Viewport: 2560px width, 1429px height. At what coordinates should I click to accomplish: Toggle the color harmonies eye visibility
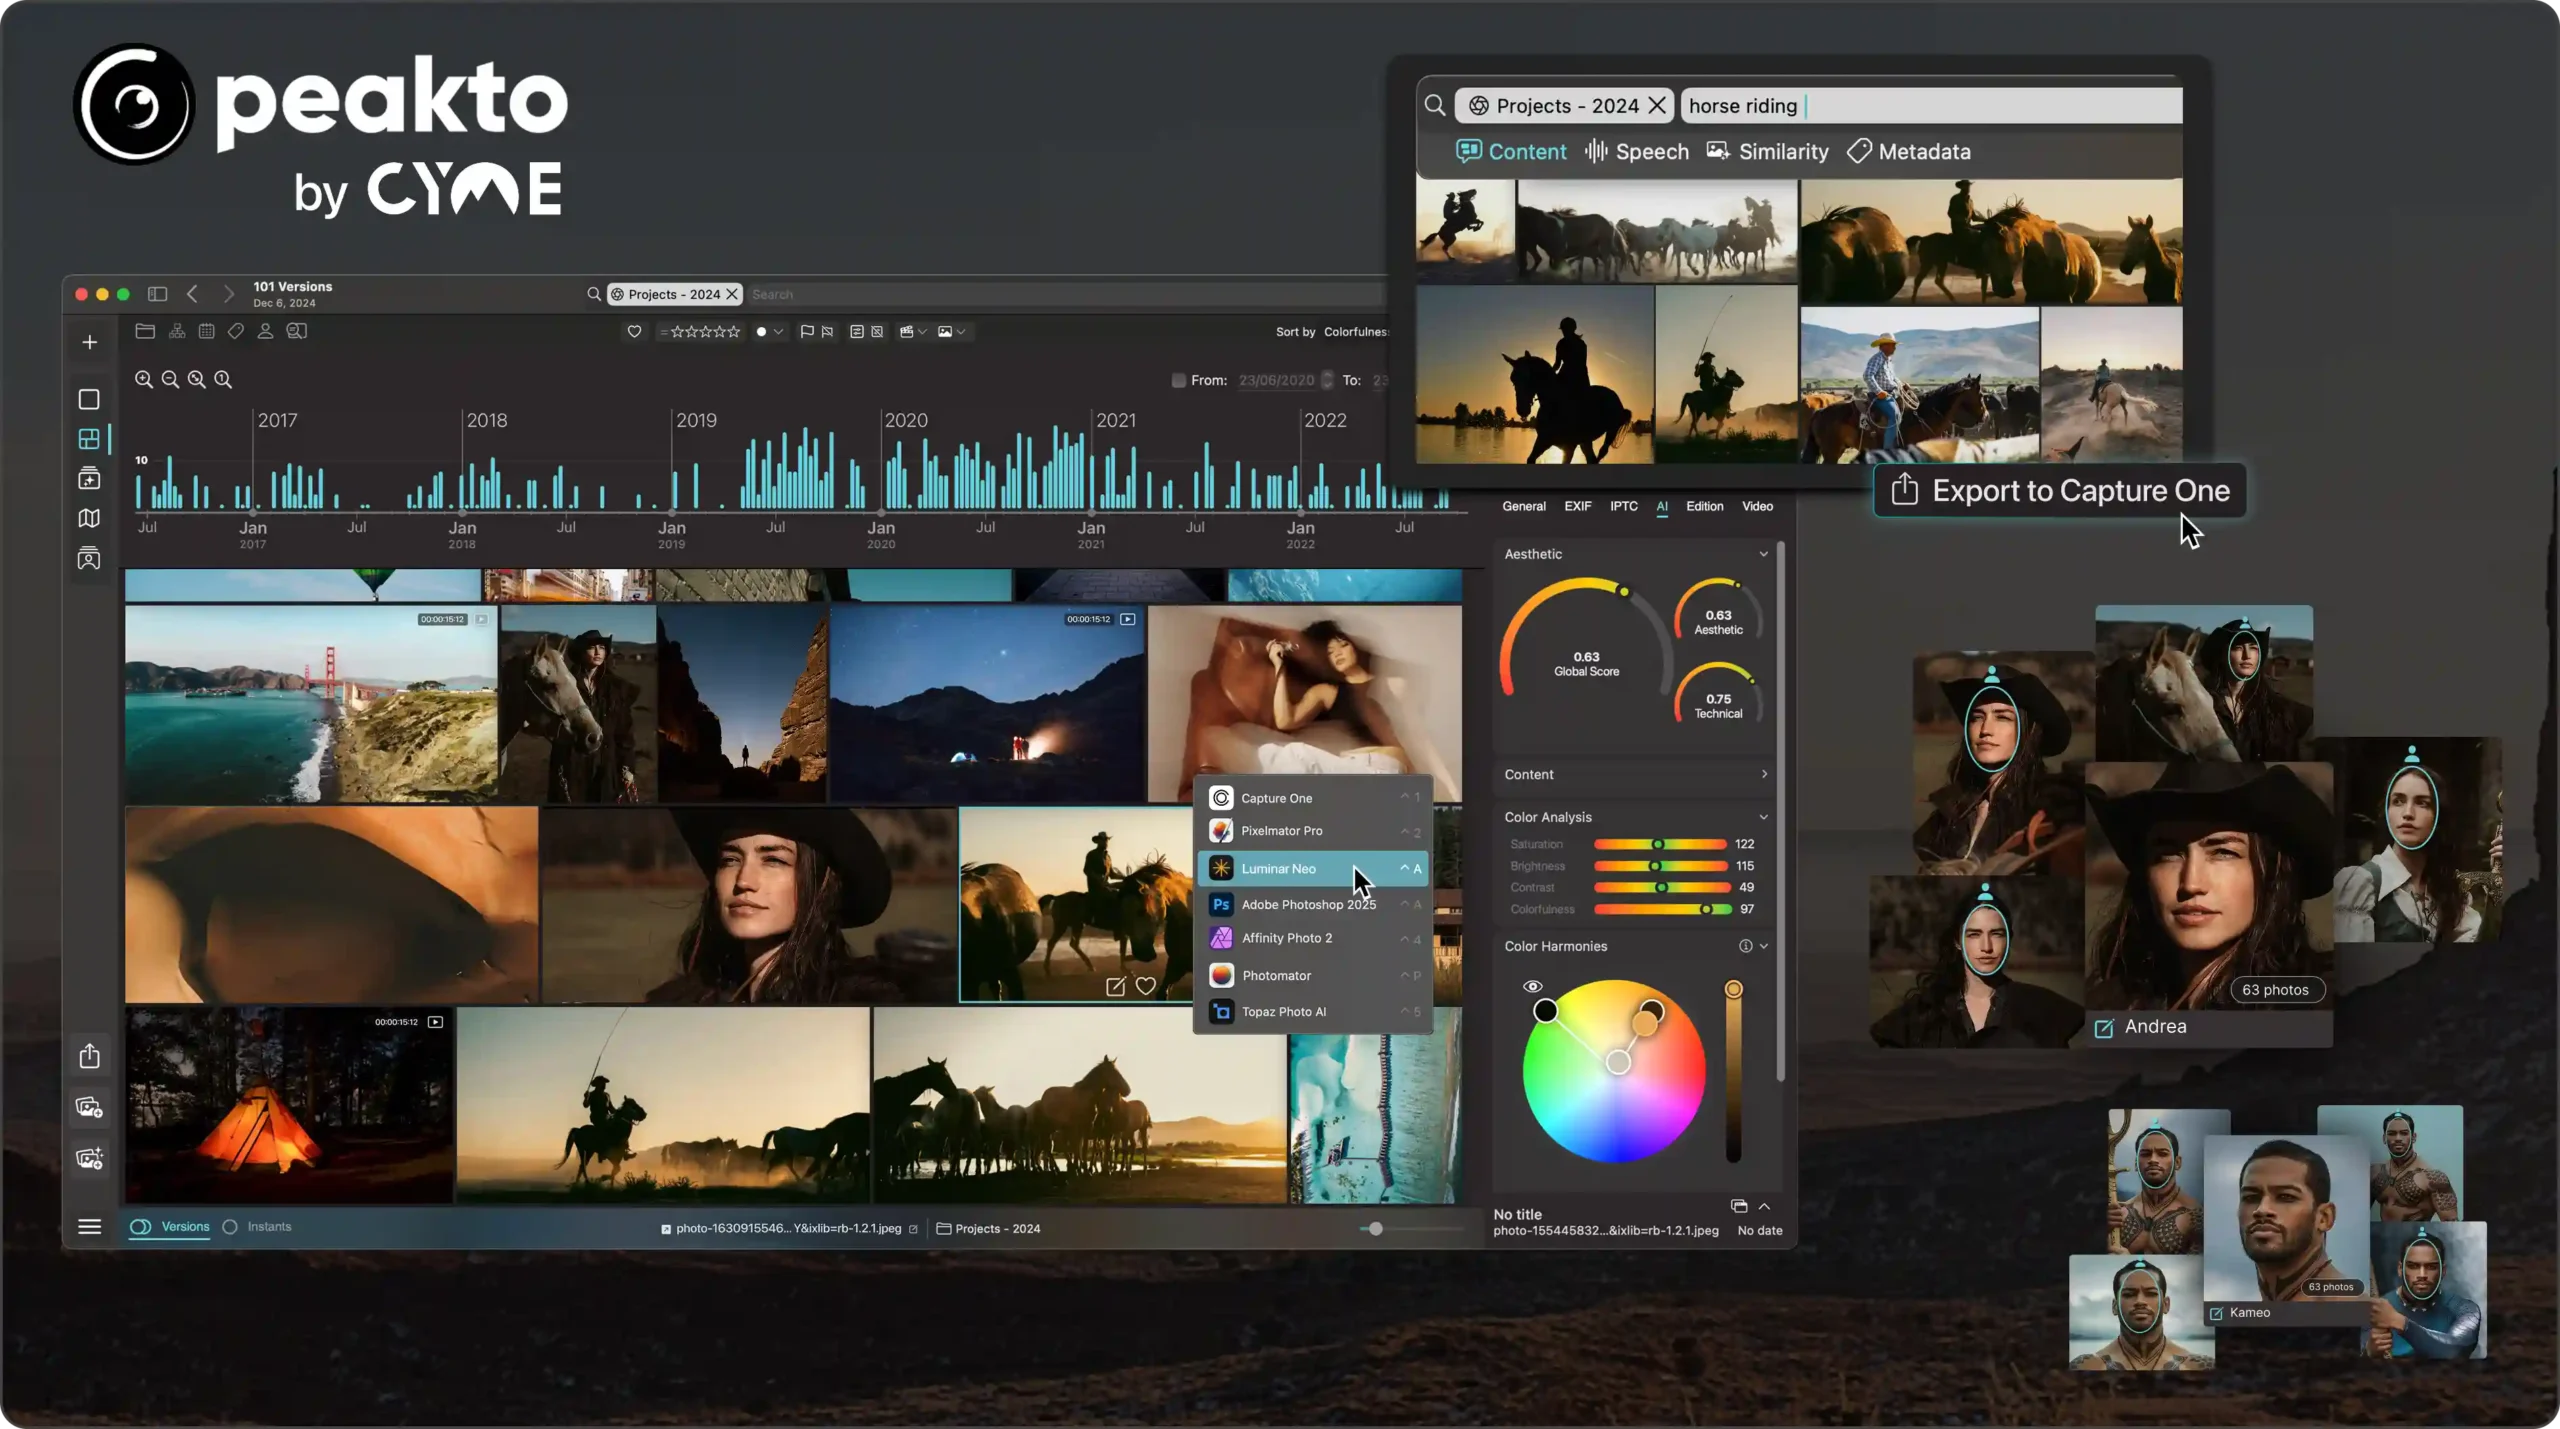(x=1532, y=987)
